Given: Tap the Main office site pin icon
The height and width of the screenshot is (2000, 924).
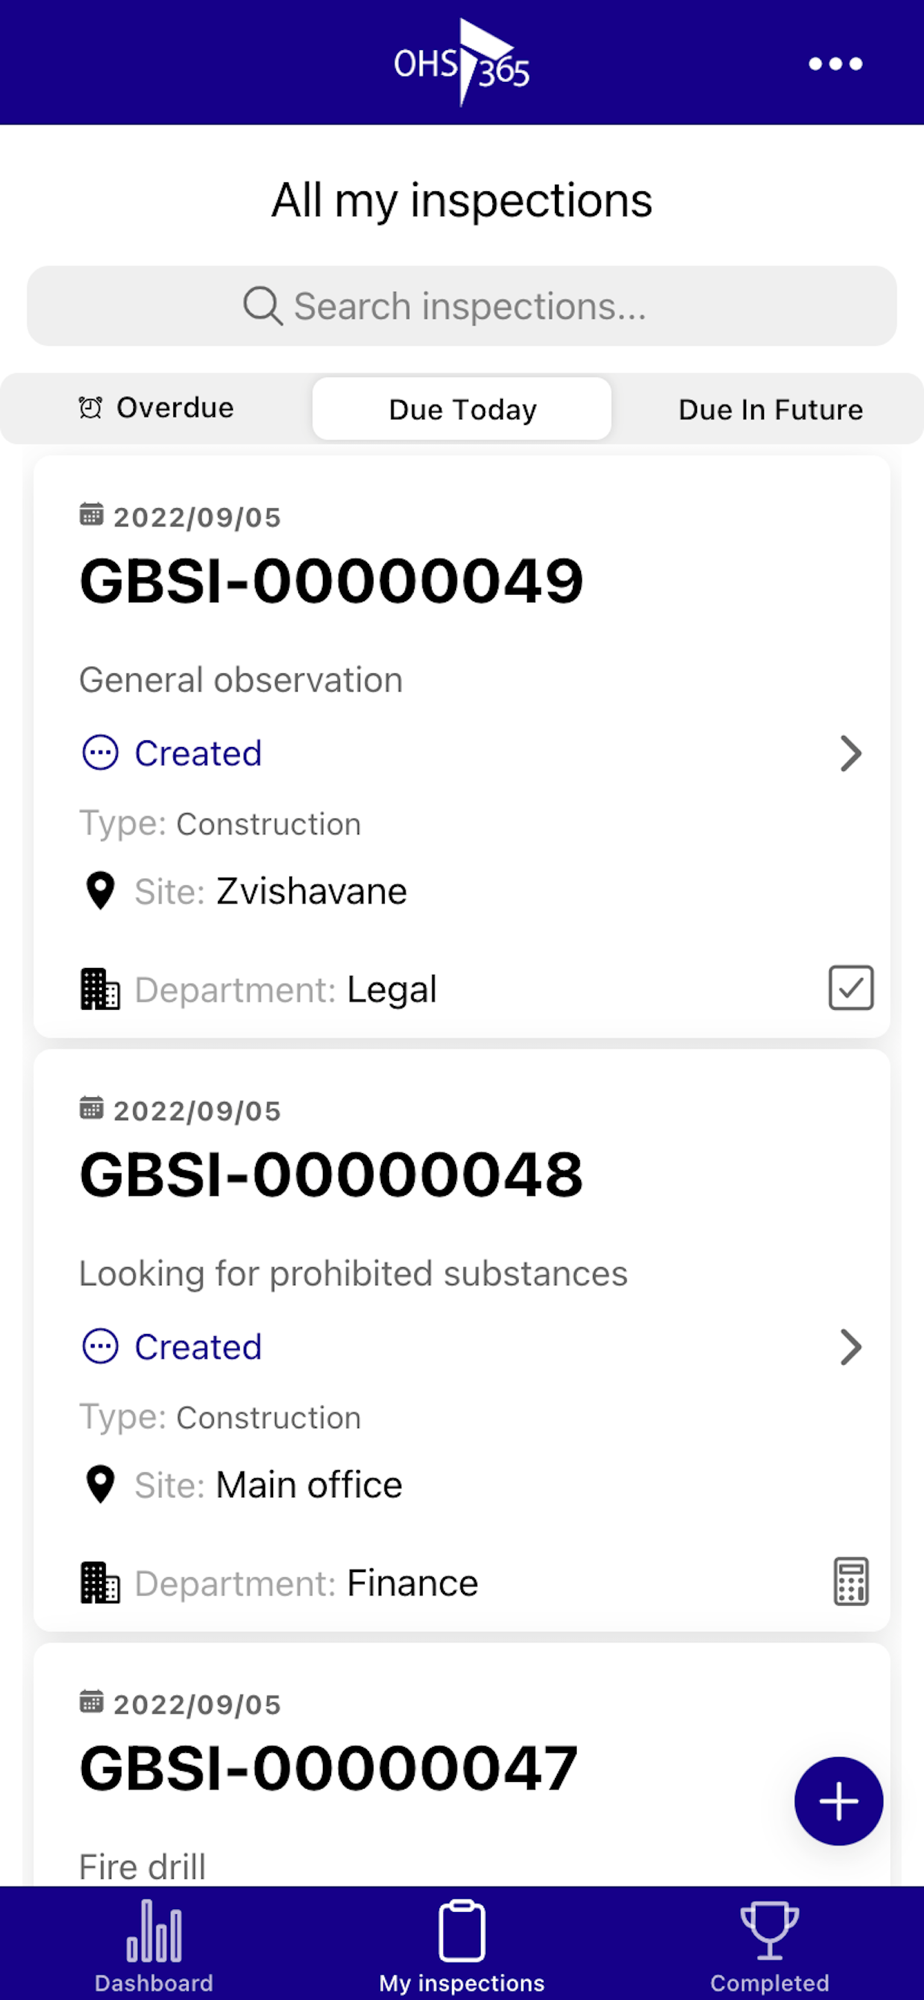Looking at the screenshot, I should 100,1485.
